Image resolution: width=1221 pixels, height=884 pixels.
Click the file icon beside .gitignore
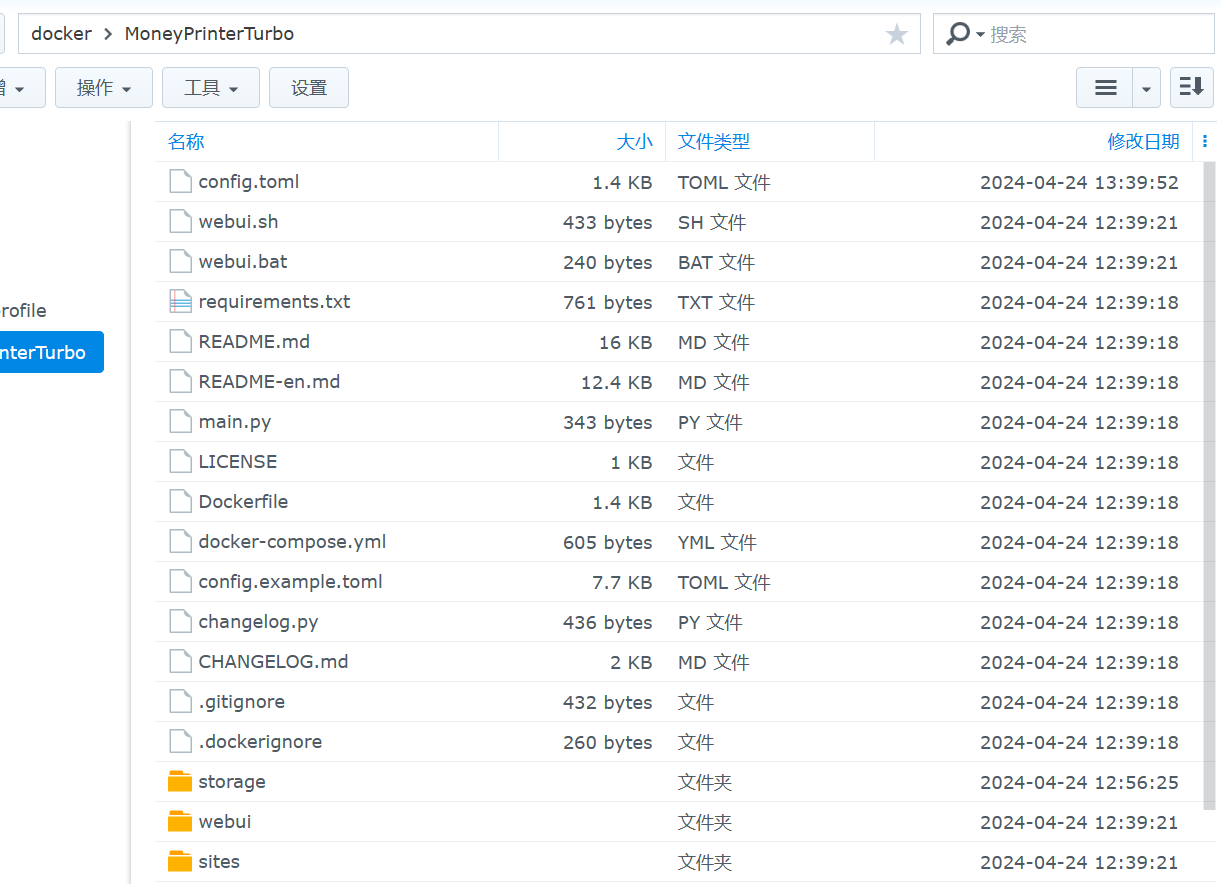[x=180, y=702]
